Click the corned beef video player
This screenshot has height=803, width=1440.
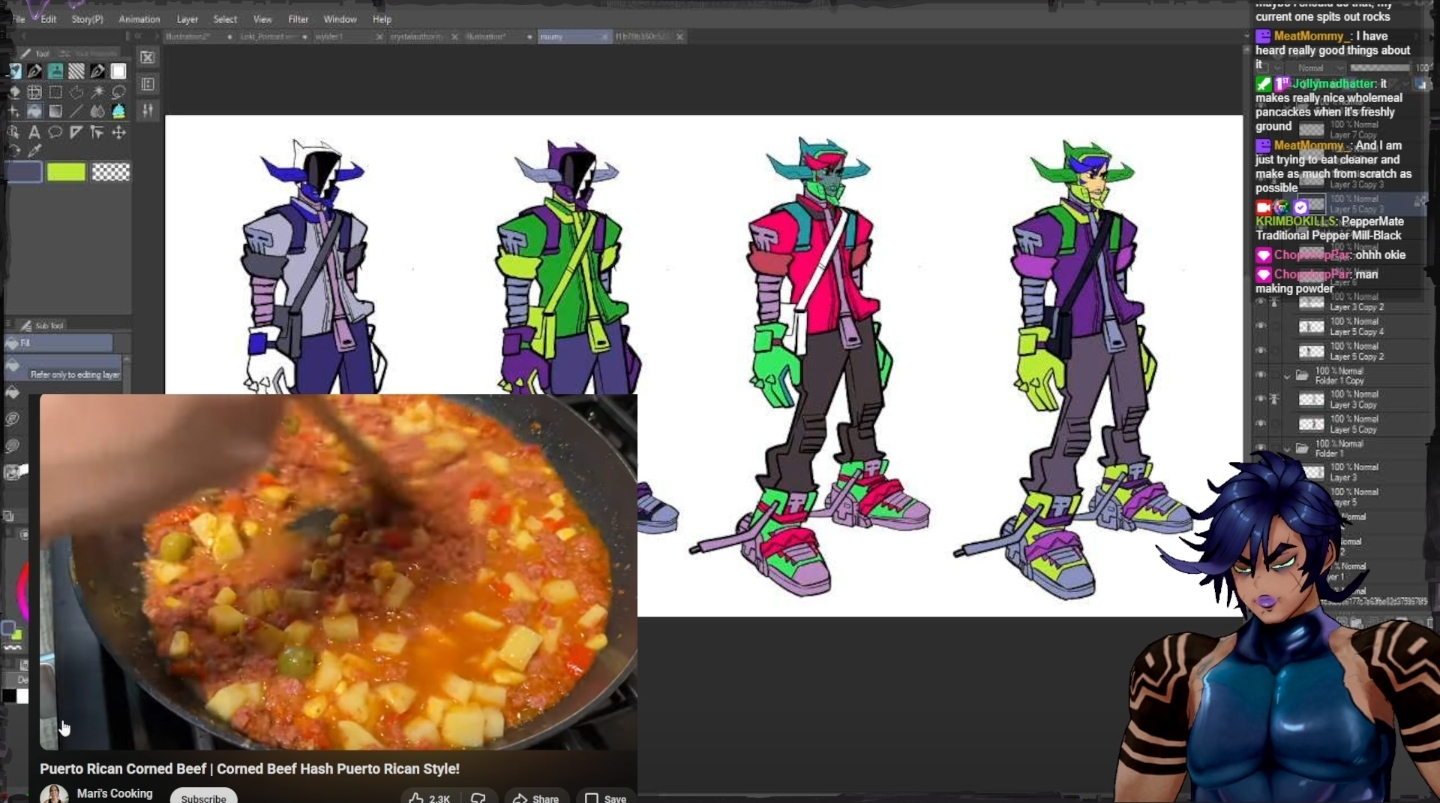pos(338,571)
